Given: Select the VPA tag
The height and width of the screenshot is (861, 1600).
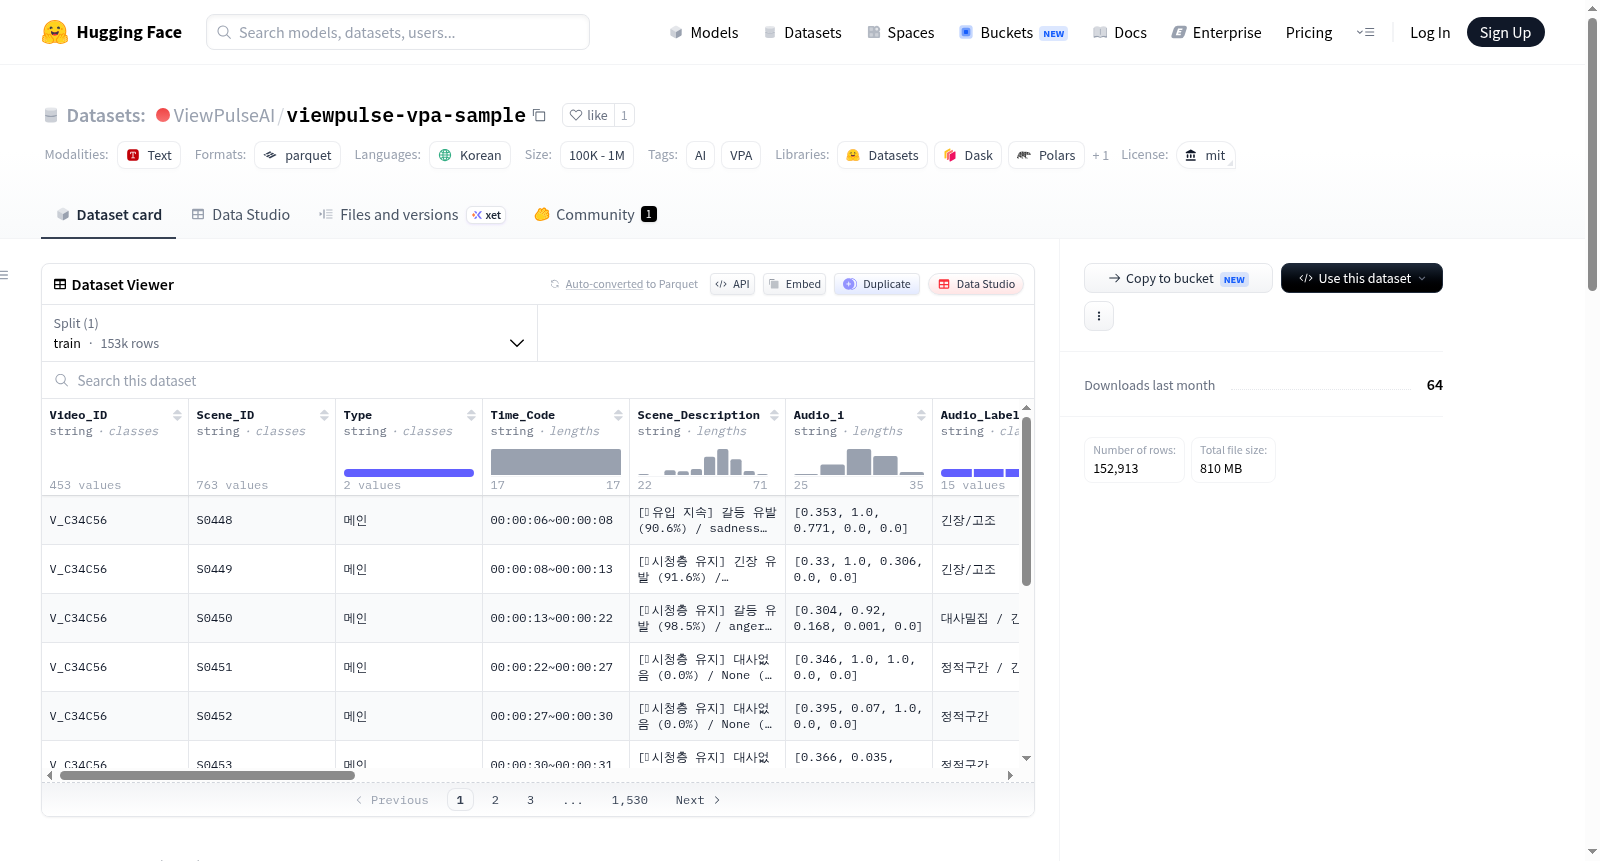Looking at the screenshot, I should [741, 155].
